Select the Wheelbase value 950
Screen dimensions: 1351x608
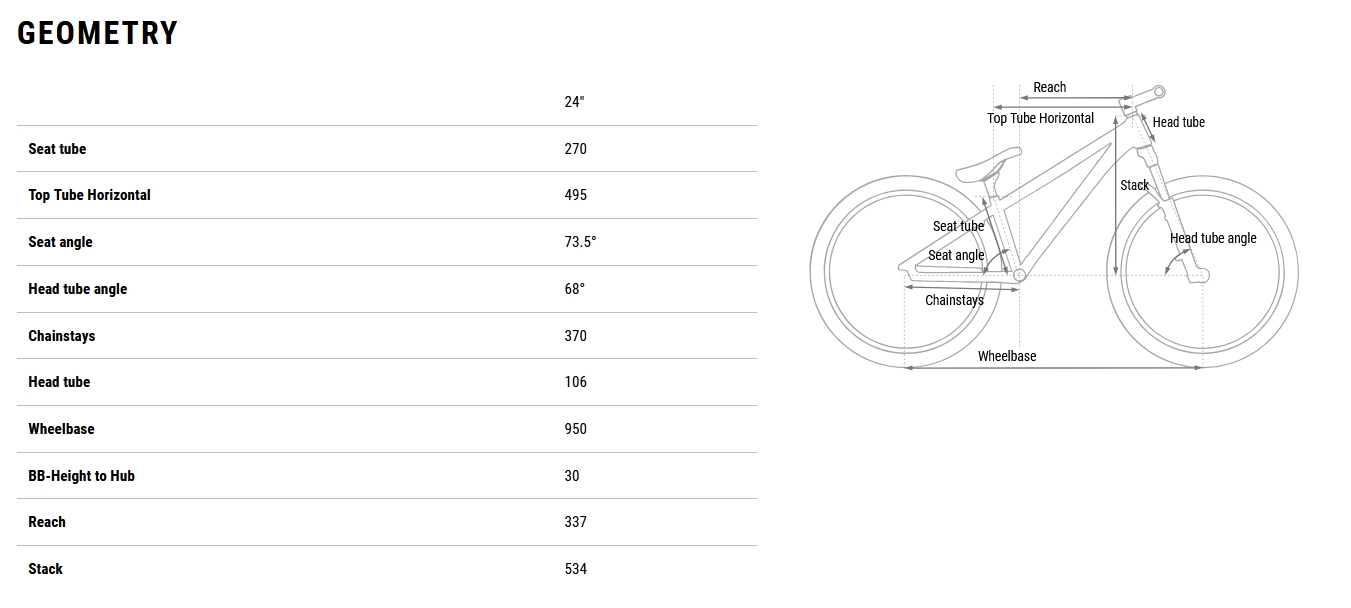pos(575,429)
